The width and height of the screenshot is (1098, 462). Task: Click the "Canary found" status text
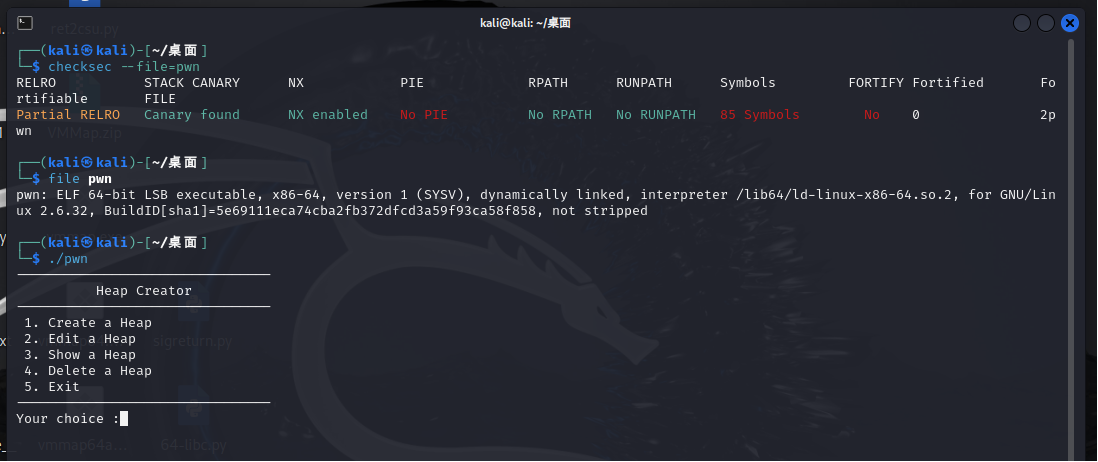click(192, 115)
